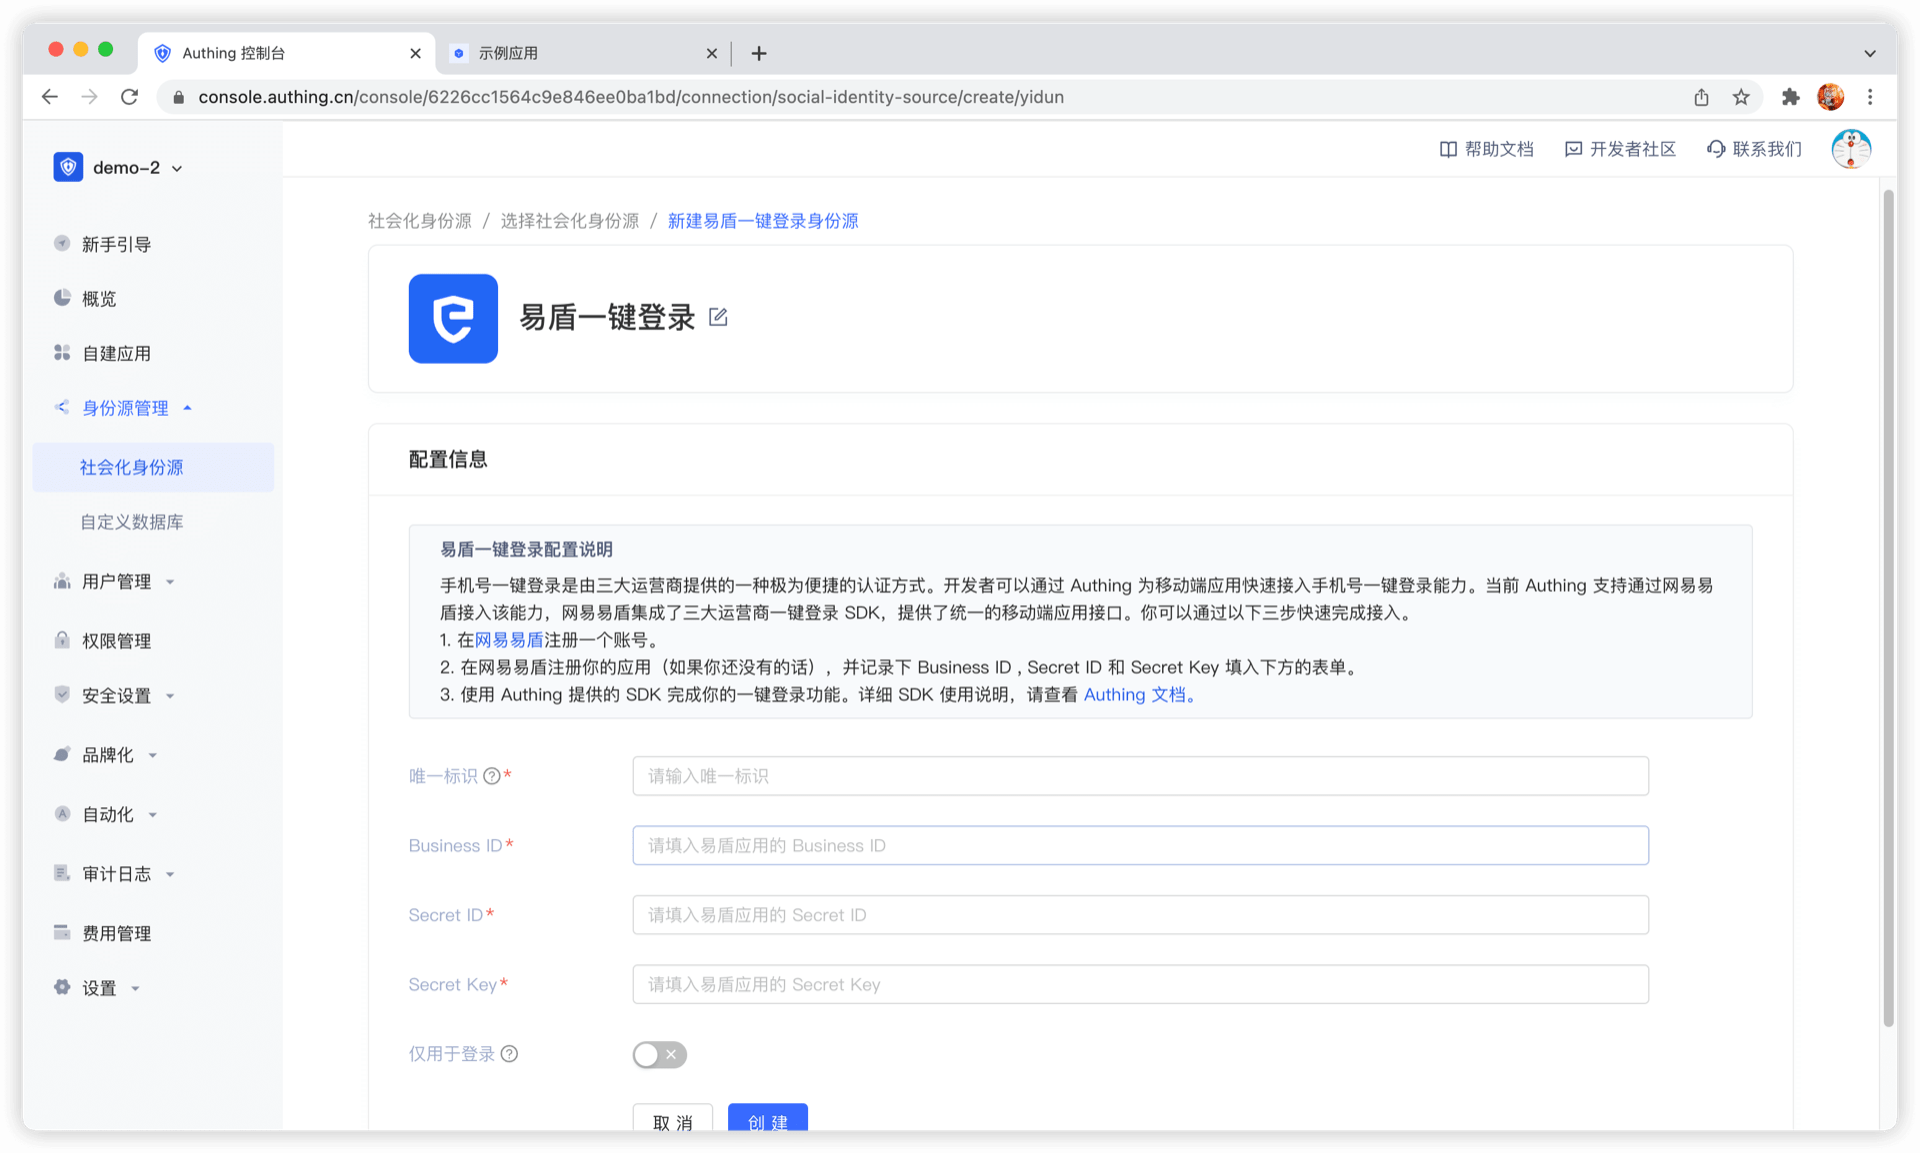The image size is (1920, 1153).
Task: Expand the 用户管理 sidebar menu
Action: pos(116,582)
